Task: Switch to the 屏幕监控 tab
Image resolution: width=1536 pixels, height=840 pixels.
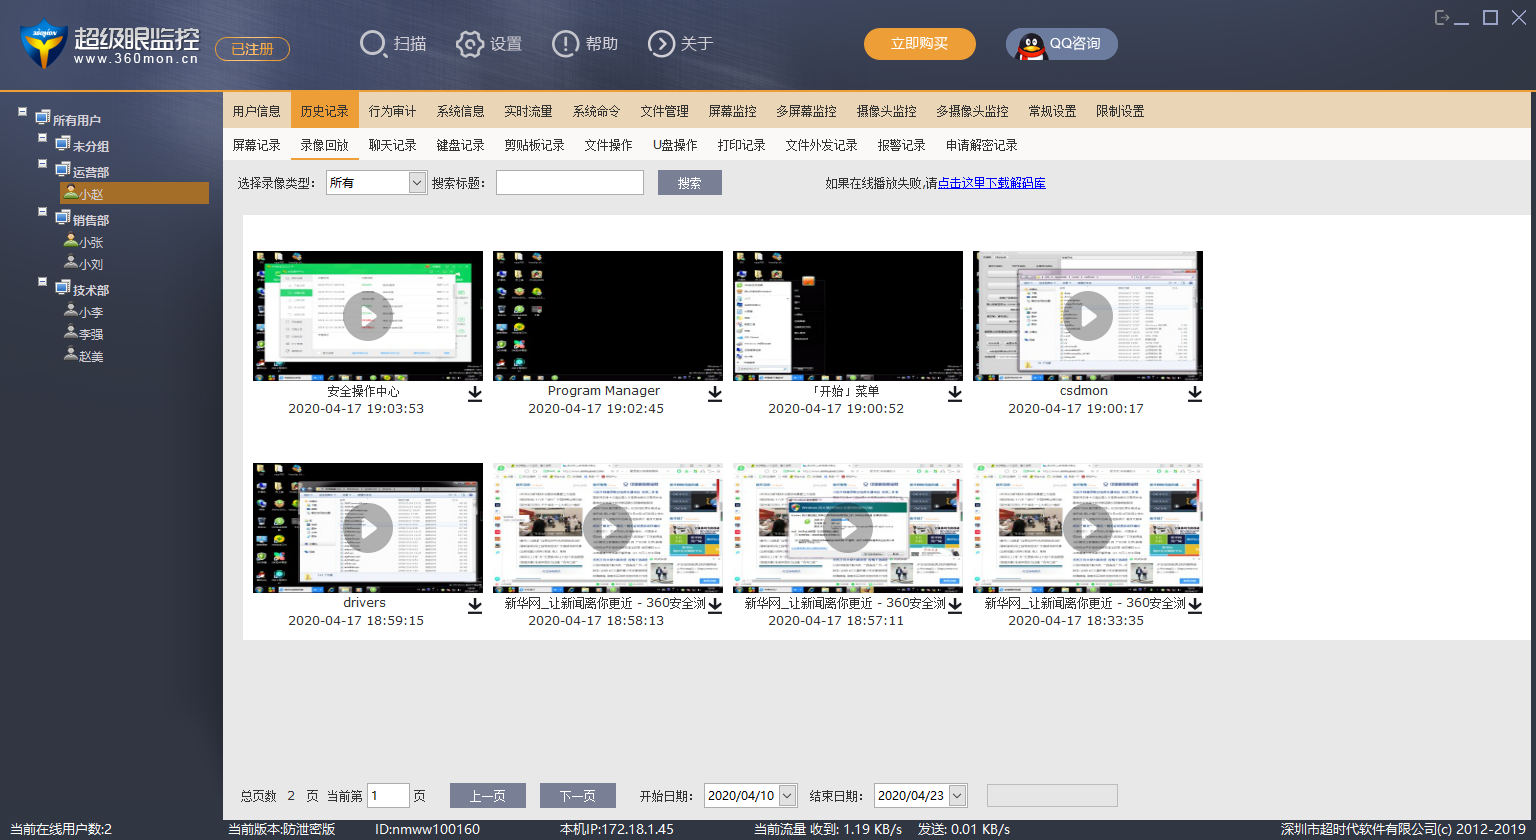Action: tap(732, 111)
